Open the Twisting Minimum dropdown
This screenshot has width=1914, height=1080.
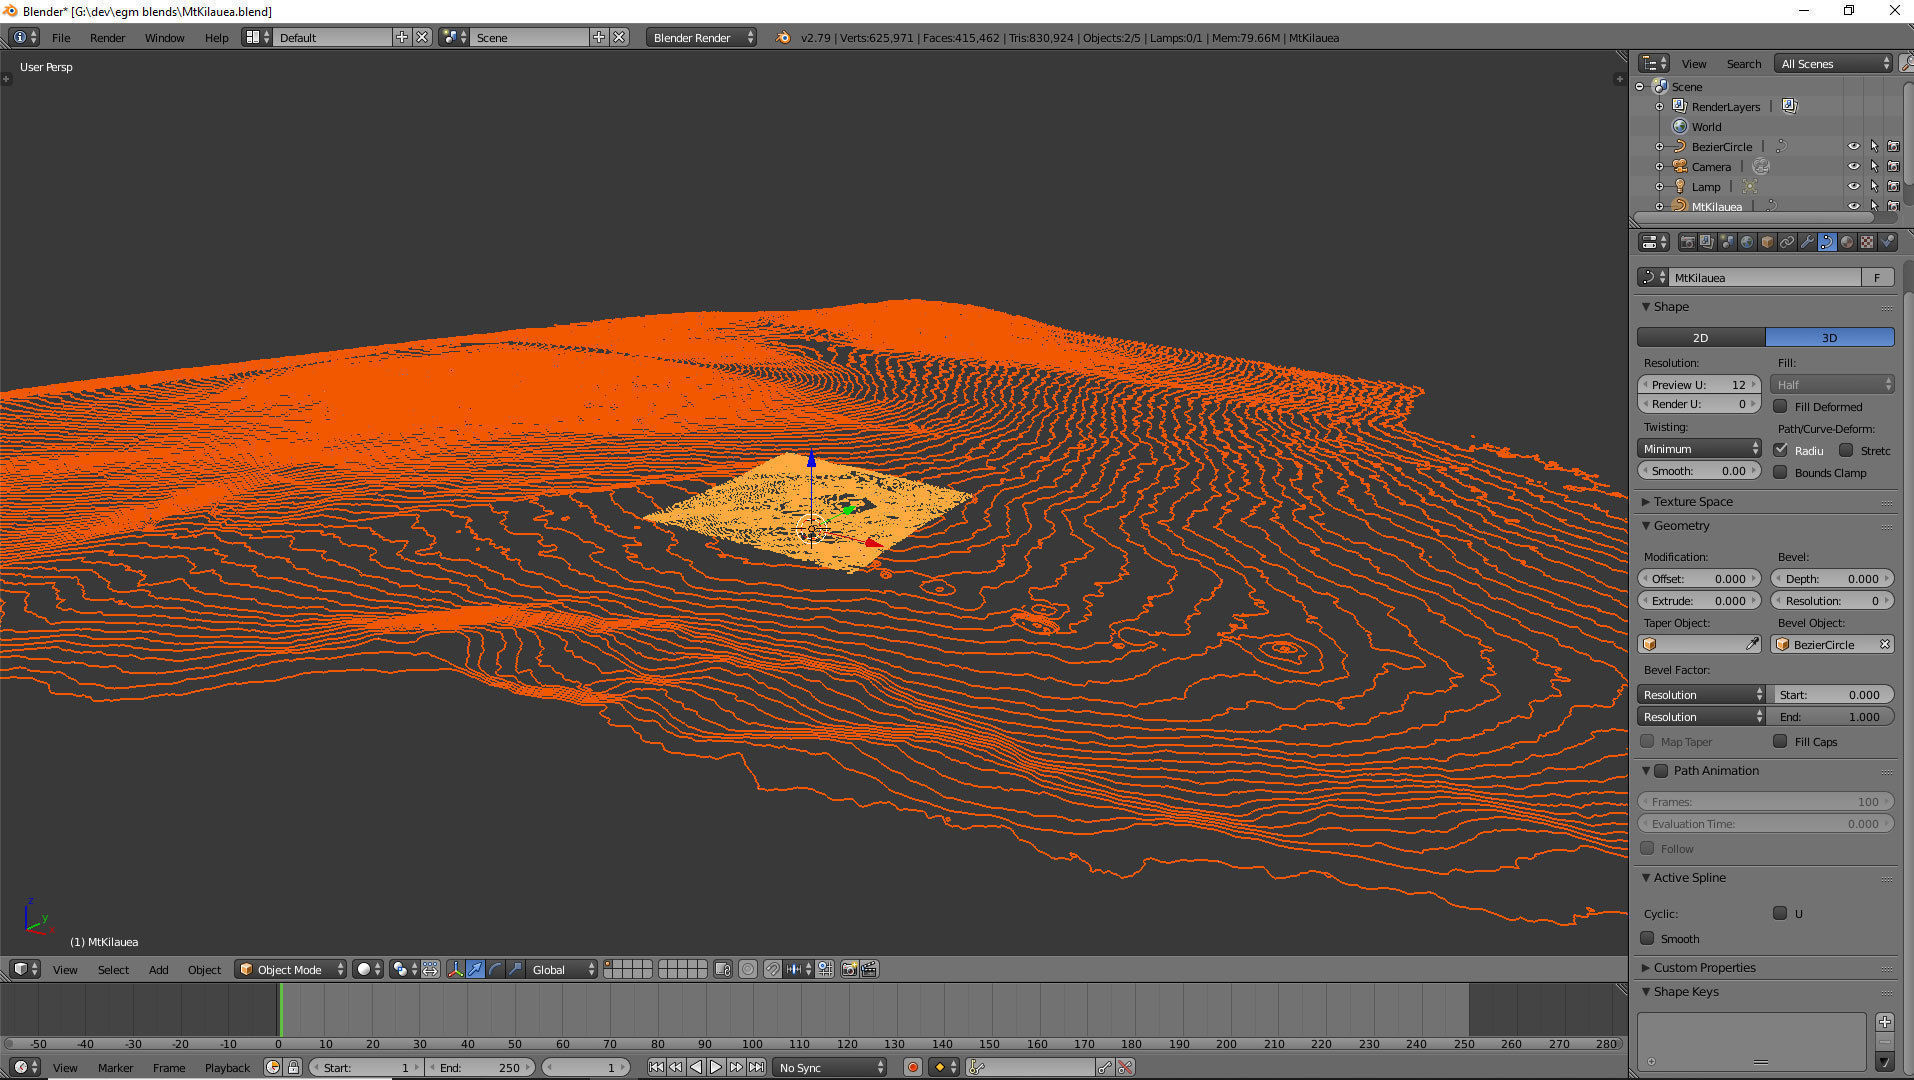pyautogui.click(x=1699, y=448)
